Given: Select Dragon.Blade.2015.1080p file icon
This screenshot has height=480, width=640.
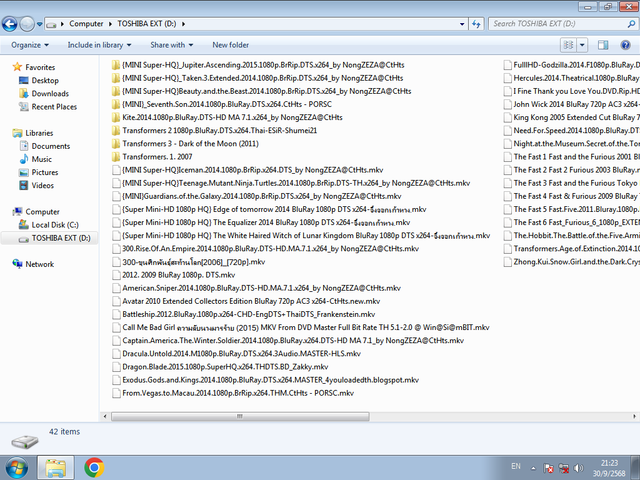Looking at the screenshot, I should click(x=116, y=367).
